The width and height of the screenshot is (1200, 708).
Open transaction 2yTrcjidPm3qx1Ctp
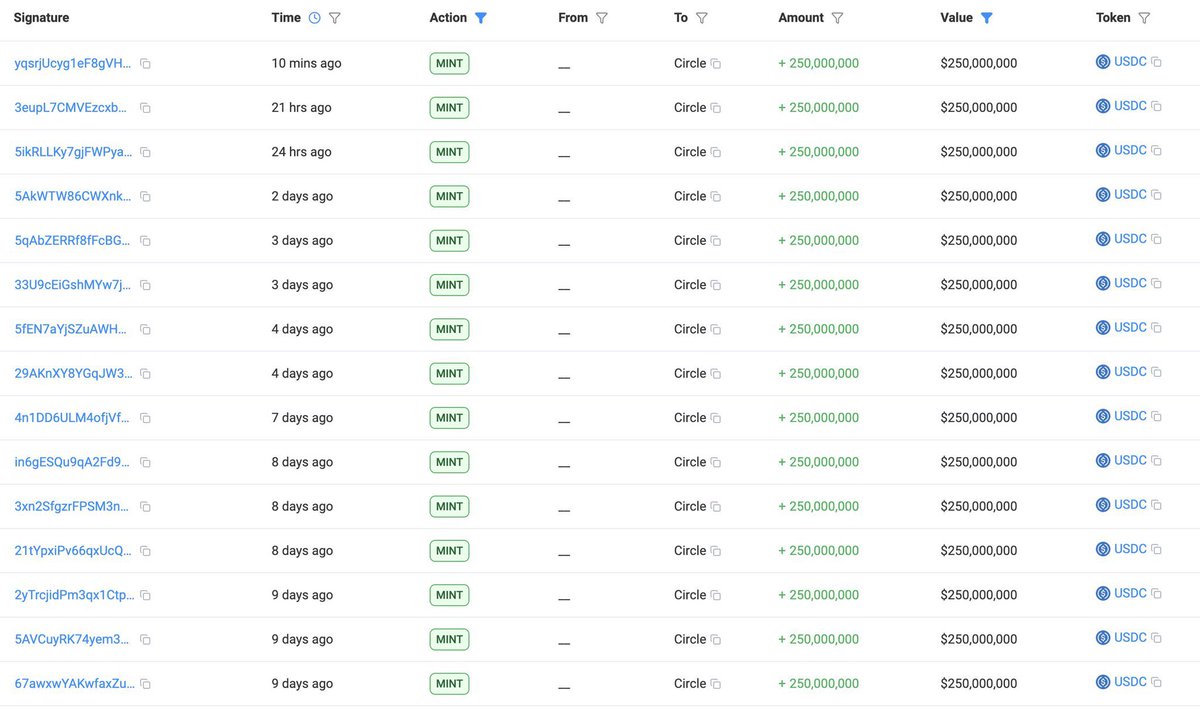coord(74,595)
